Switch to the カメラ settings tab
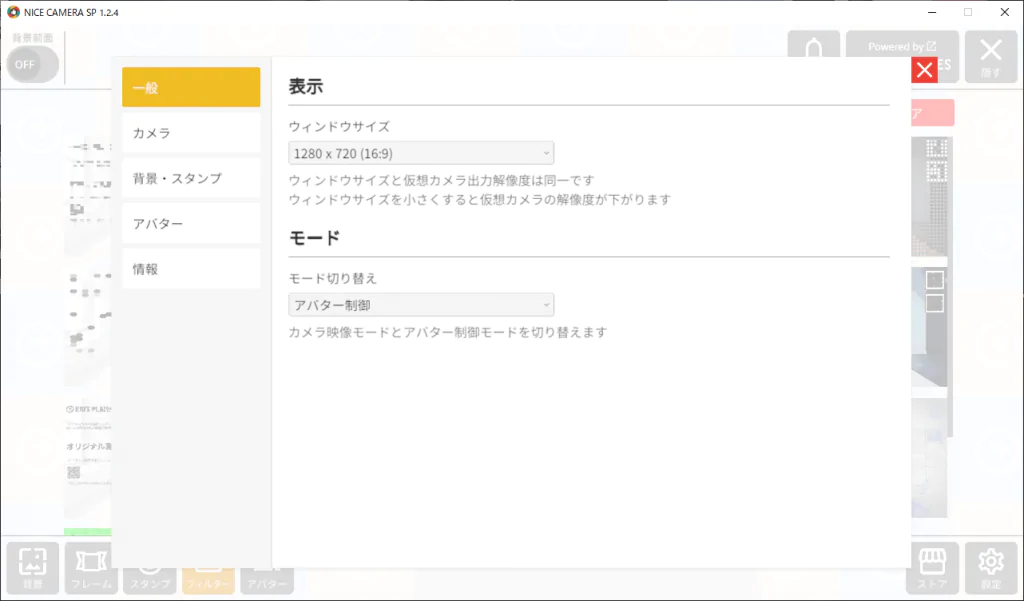The image size is (1024, 601). click(191, 133)
